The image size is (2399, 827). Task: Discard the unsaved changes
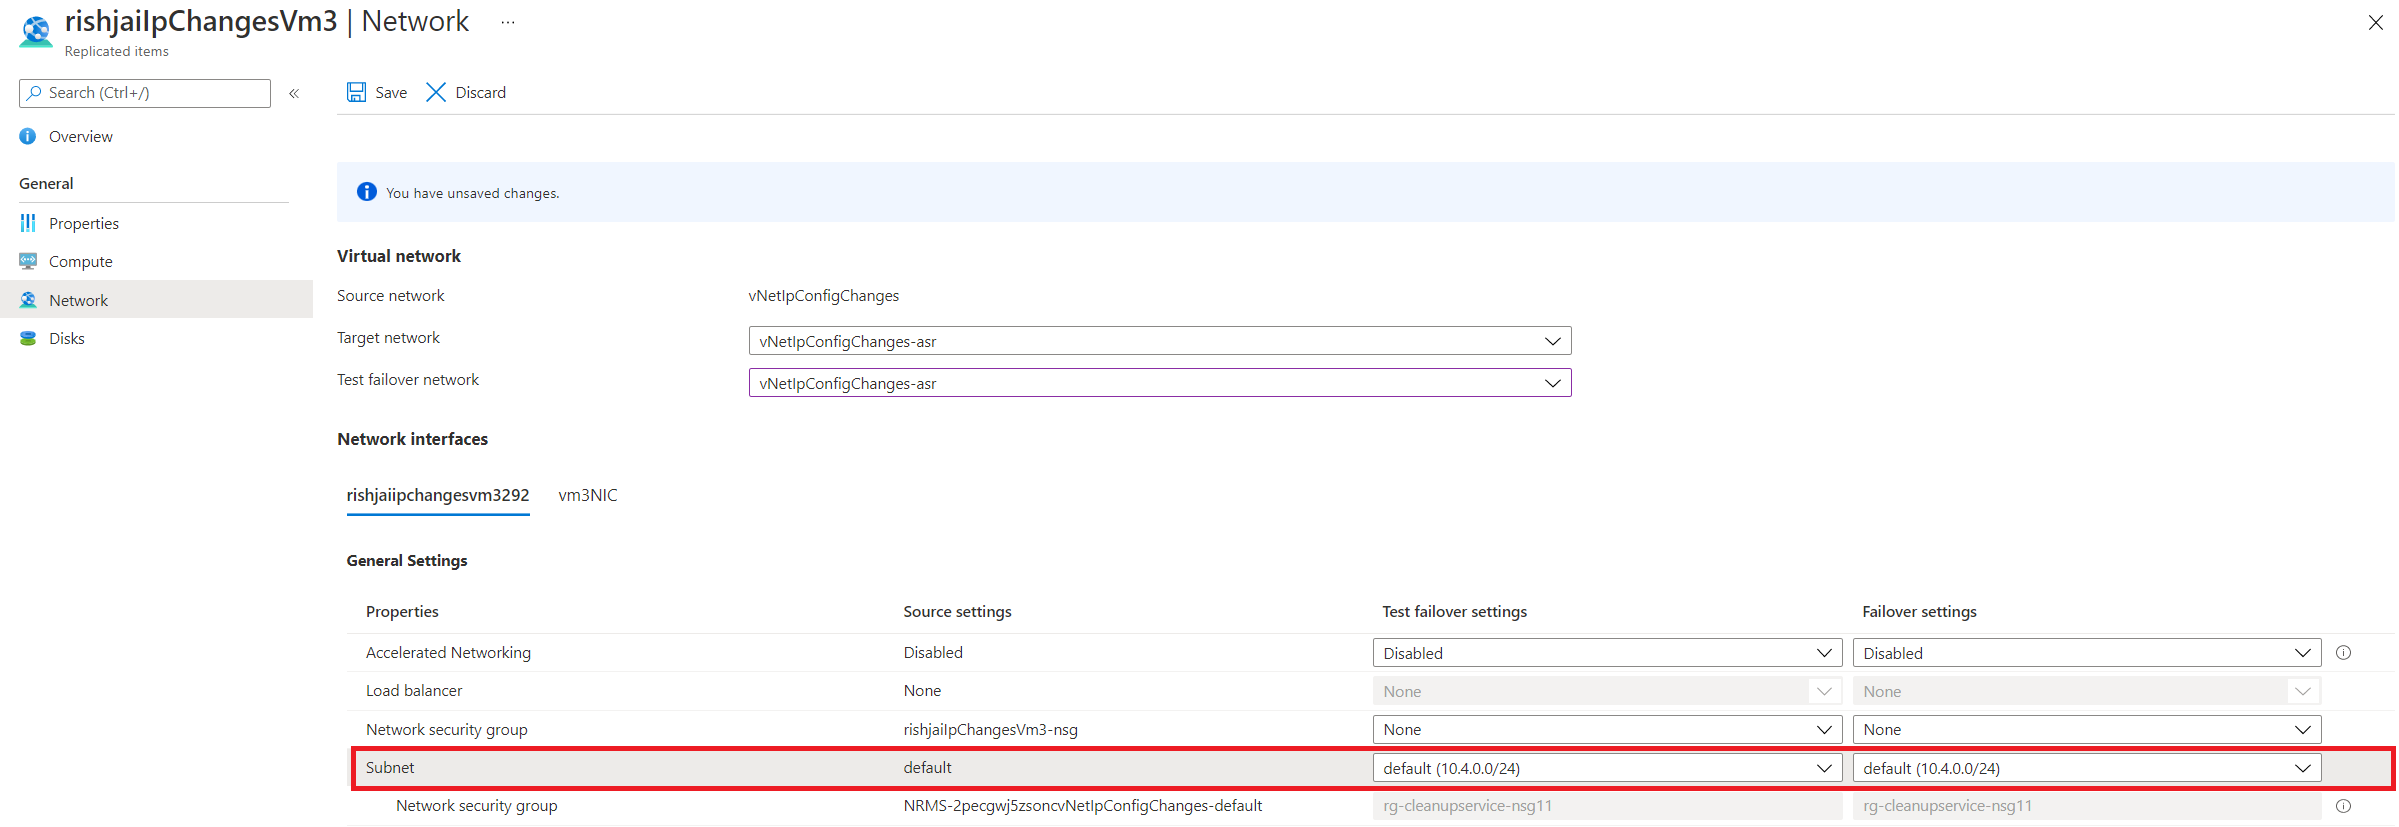[466, 92]
